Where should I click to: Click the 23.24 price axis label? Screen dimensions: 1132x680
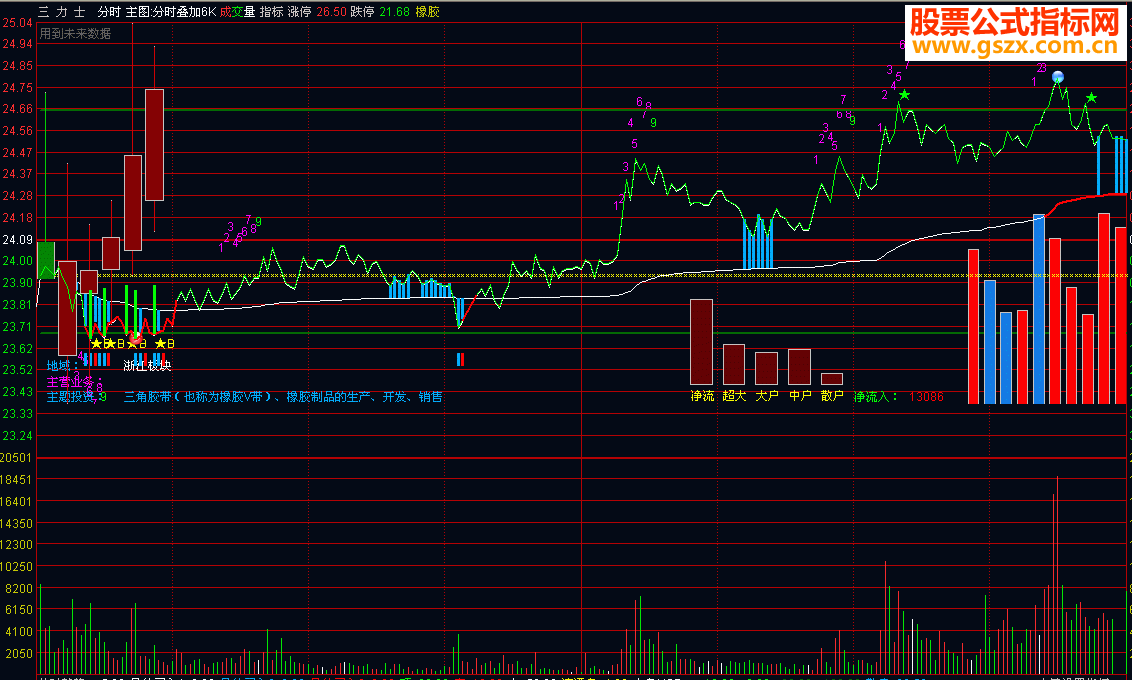[17, 435]
